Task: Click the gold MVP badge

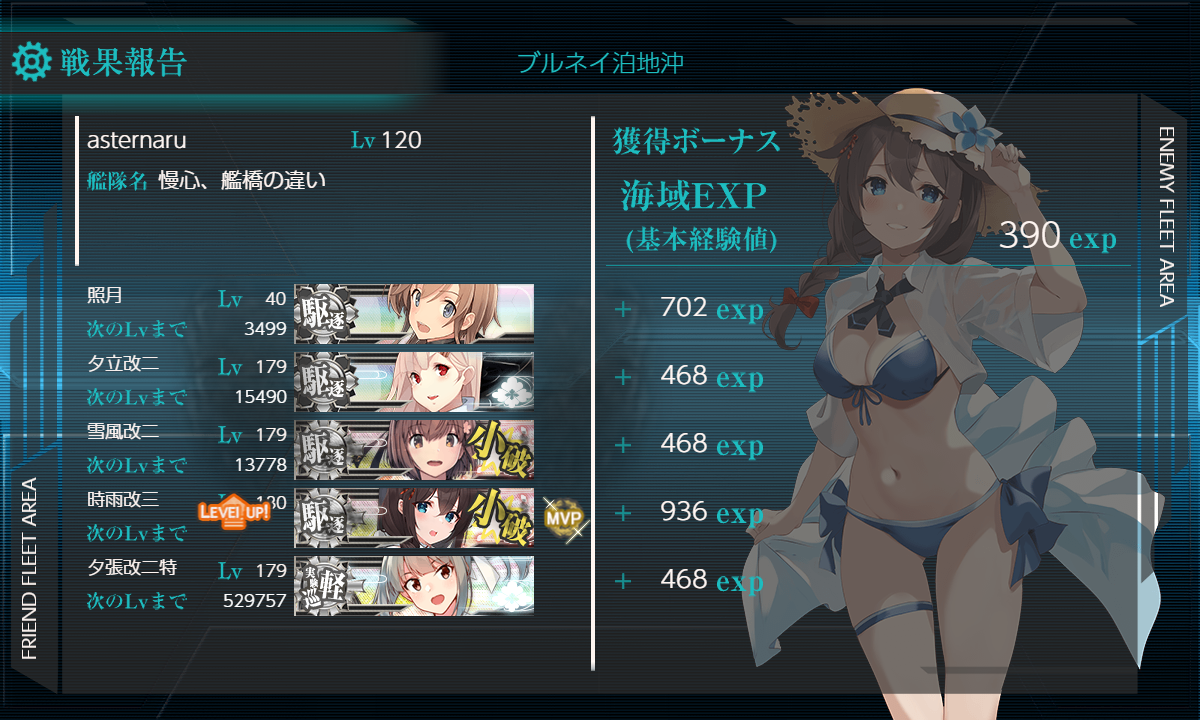Action: pyautogui.click(x=564, y=518)
